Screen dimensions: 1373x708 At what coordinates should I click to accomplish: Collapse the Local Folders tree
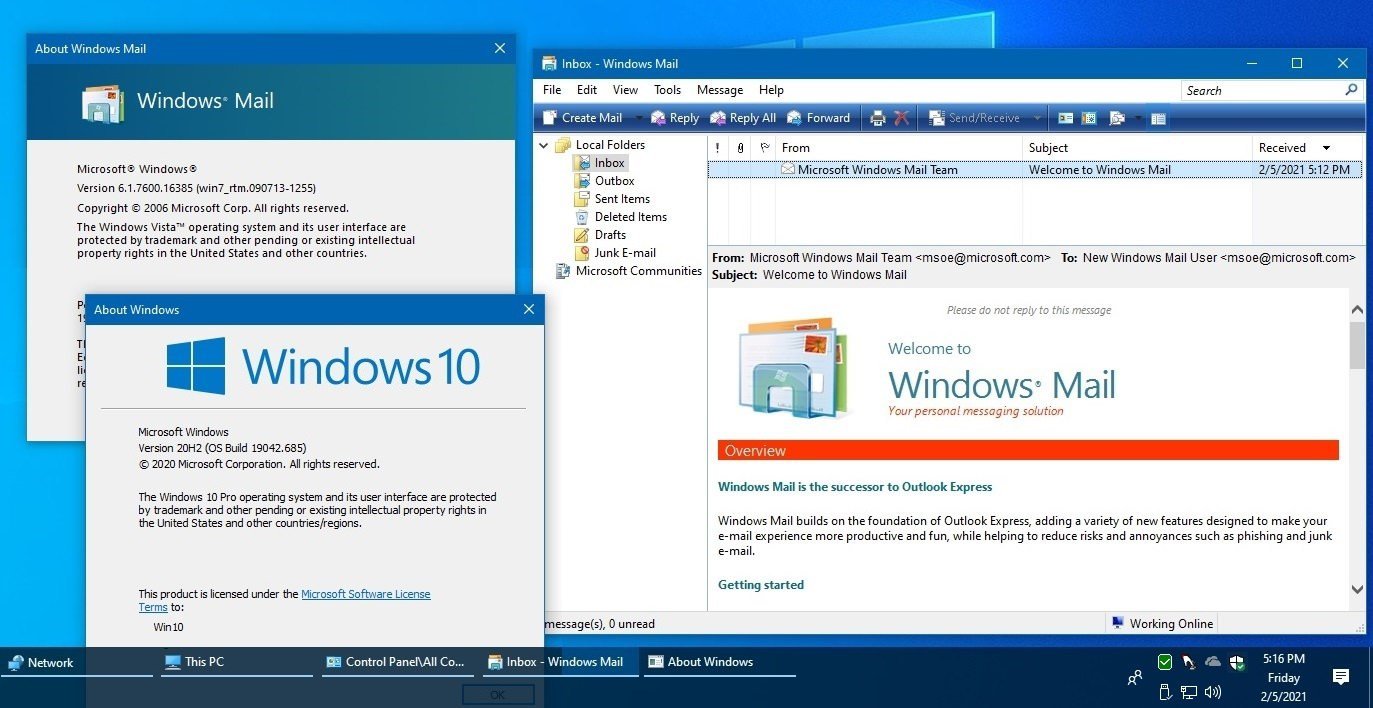click(x=545, y=145)
